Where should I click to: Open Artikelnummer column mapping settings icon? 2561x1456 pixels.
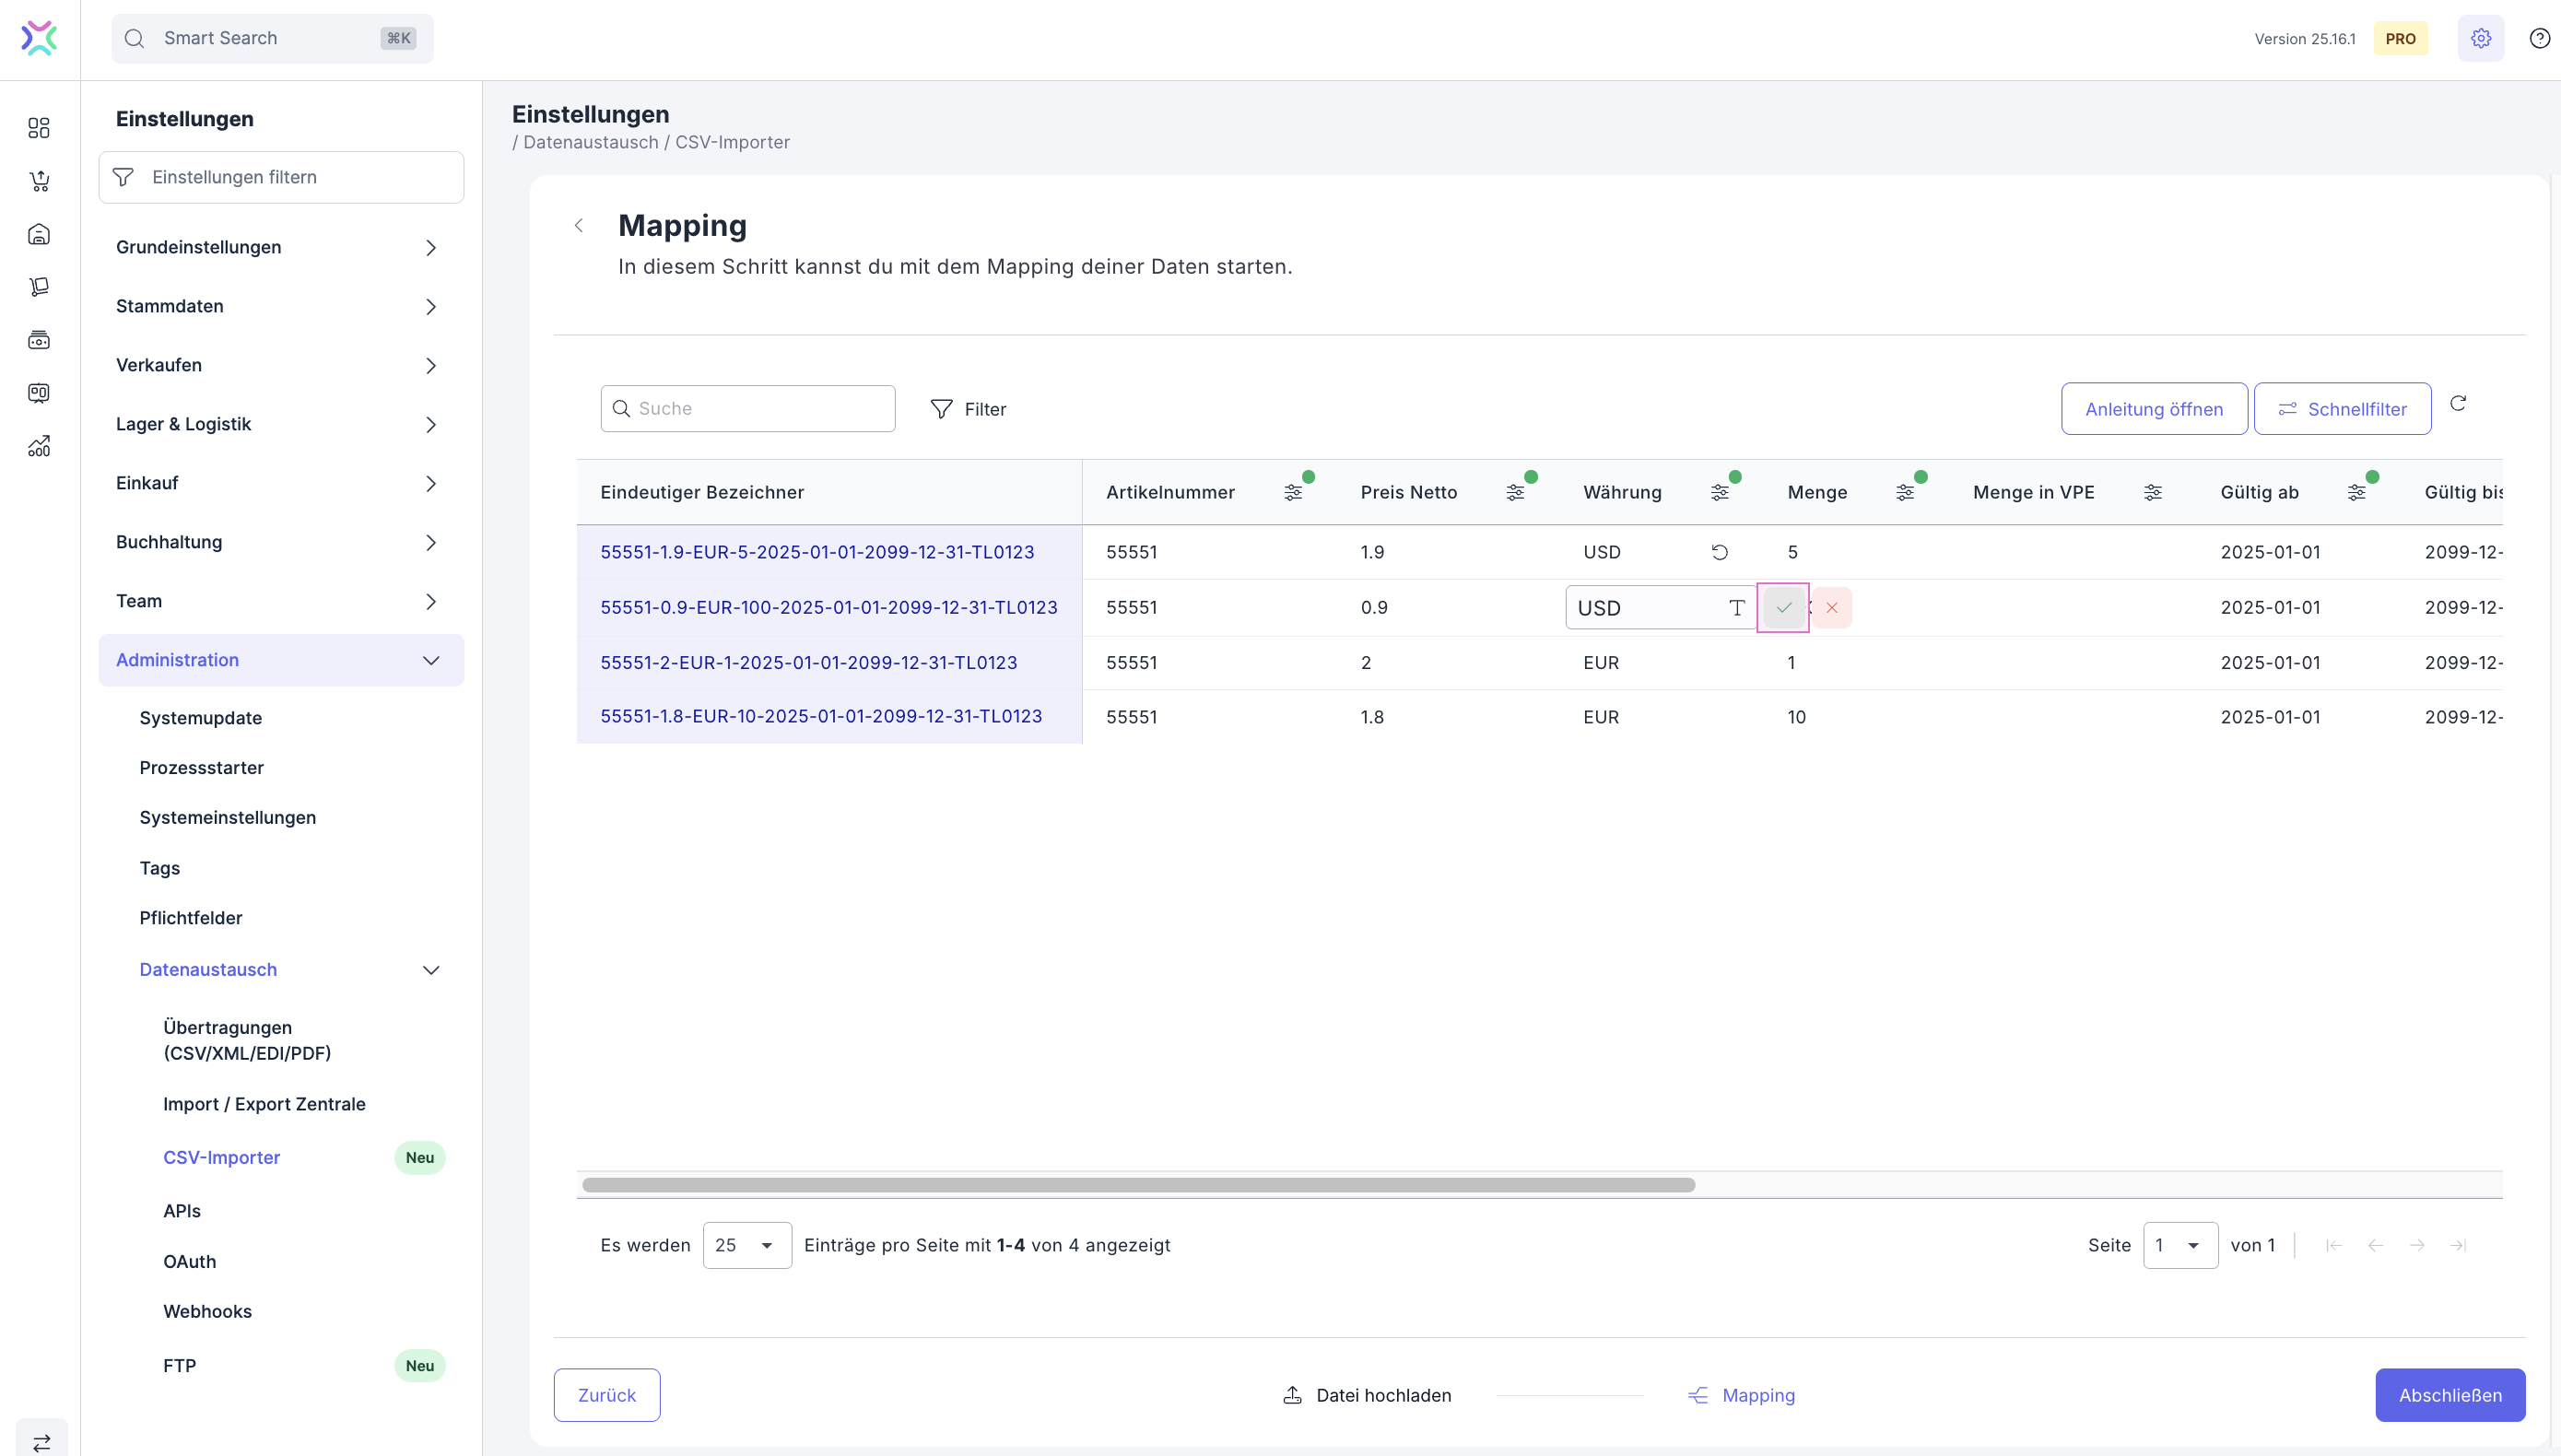point(1293,492)
